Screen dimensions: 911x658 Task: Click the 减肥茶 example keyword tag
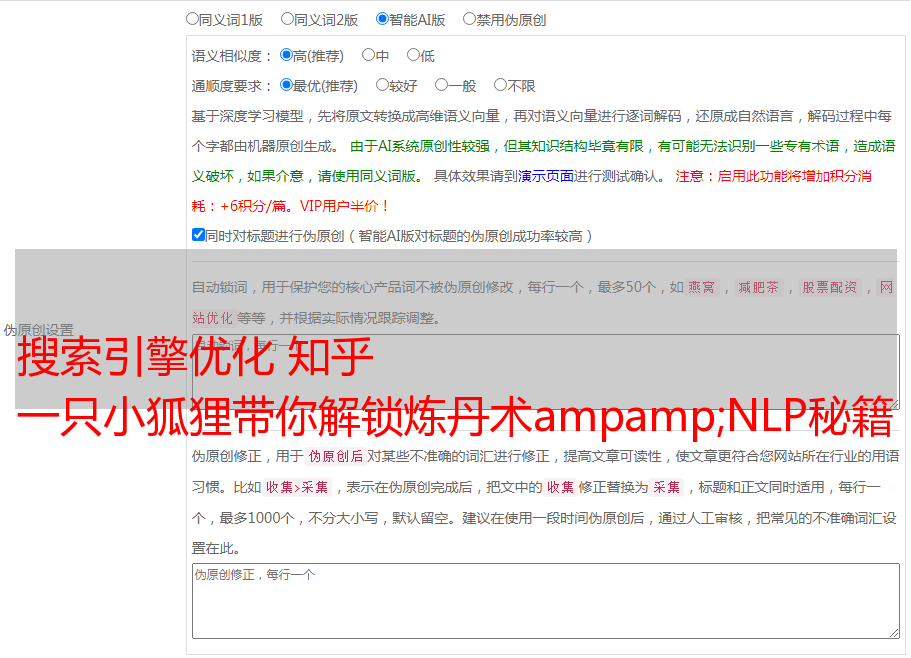(x=758, y=287)
